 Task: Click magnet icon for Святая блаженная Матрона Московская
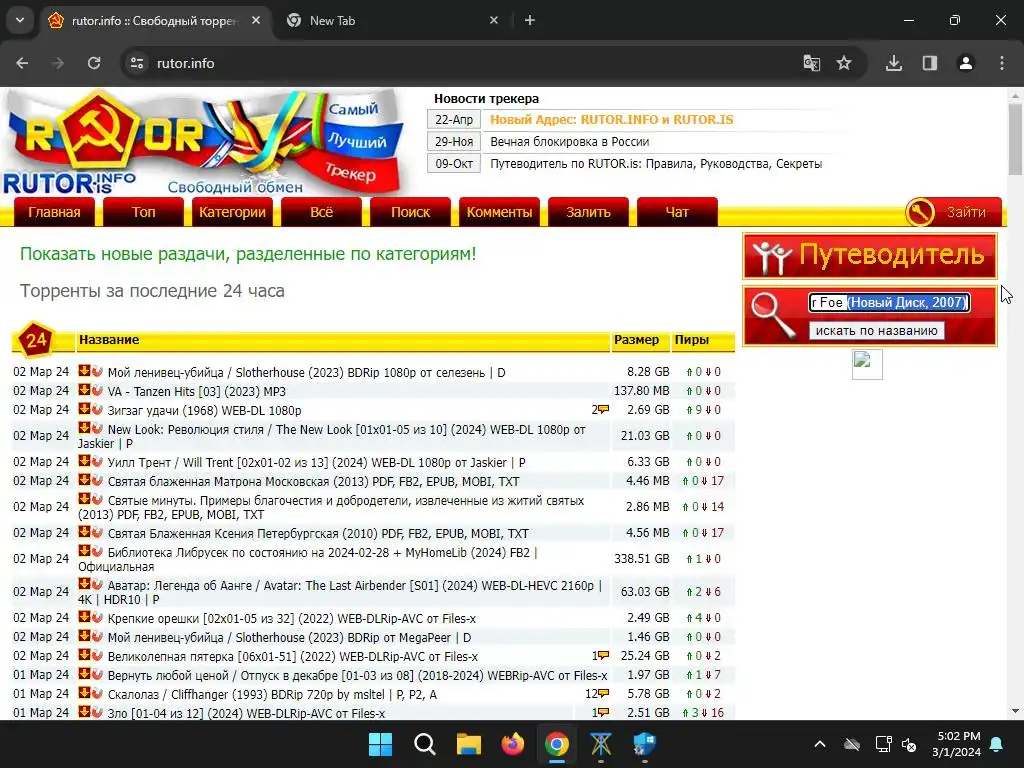pyautogui.click(x=97, y=480)
